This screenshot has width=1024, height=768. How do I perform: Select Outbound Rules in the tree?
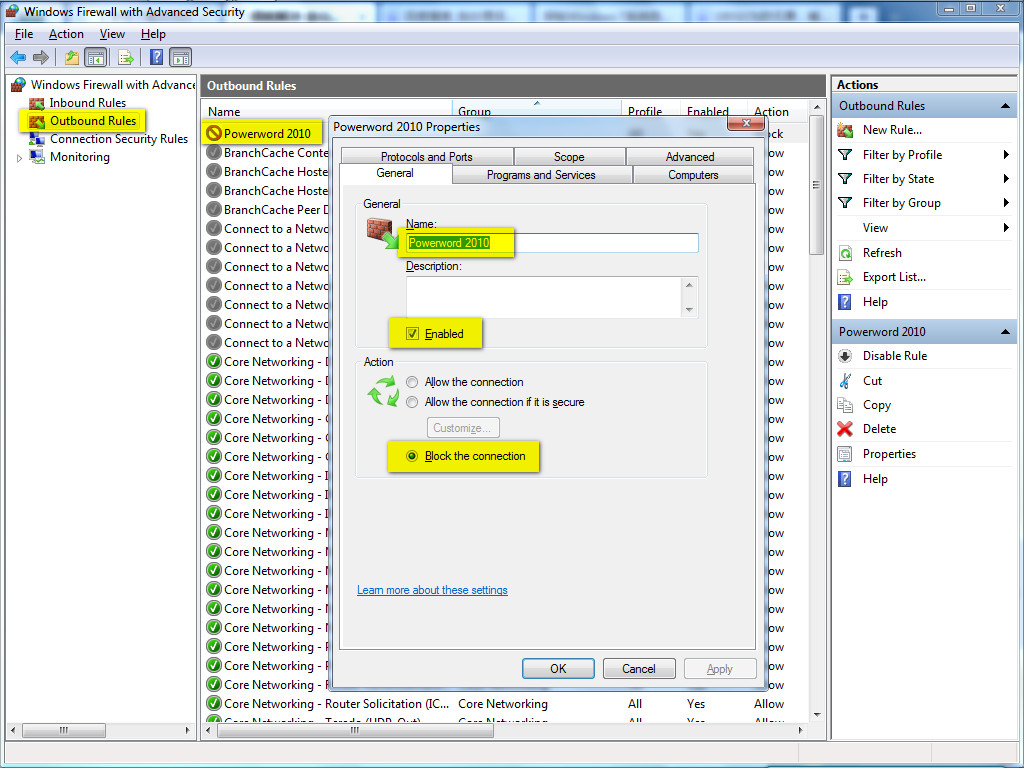[93, 121]
